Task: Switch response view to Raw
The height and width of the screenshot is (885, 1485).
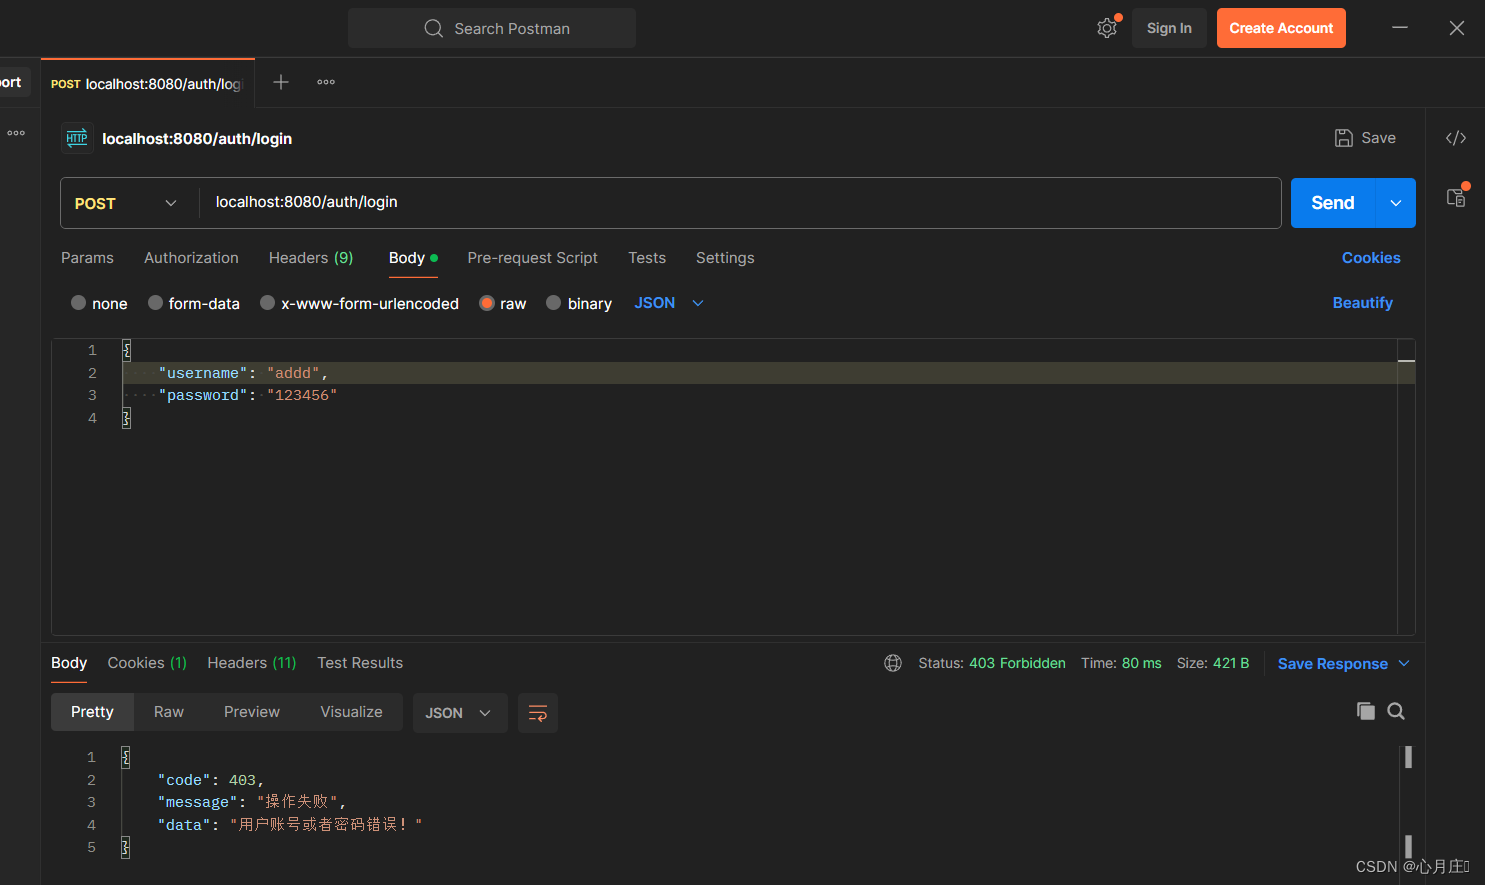Action: coord(169,712)
